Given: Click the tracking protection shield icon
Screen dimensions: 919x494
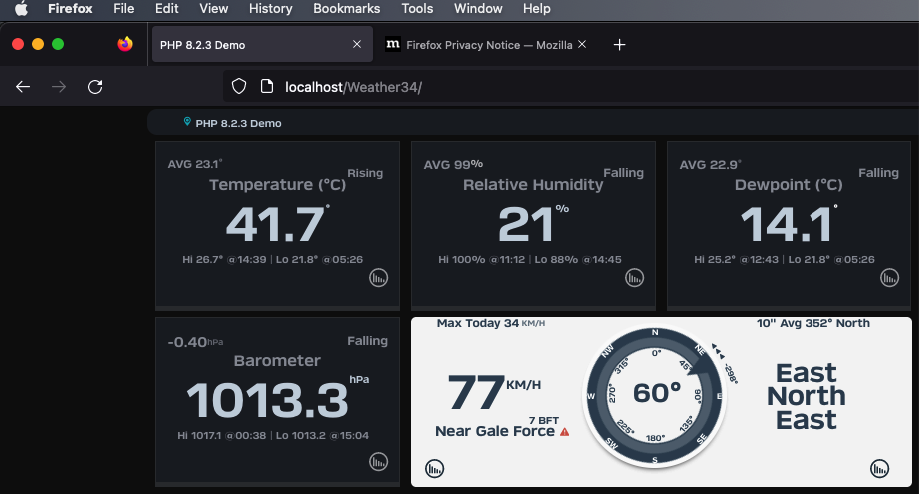Looking at the screenshot, I should coord(239,87).
